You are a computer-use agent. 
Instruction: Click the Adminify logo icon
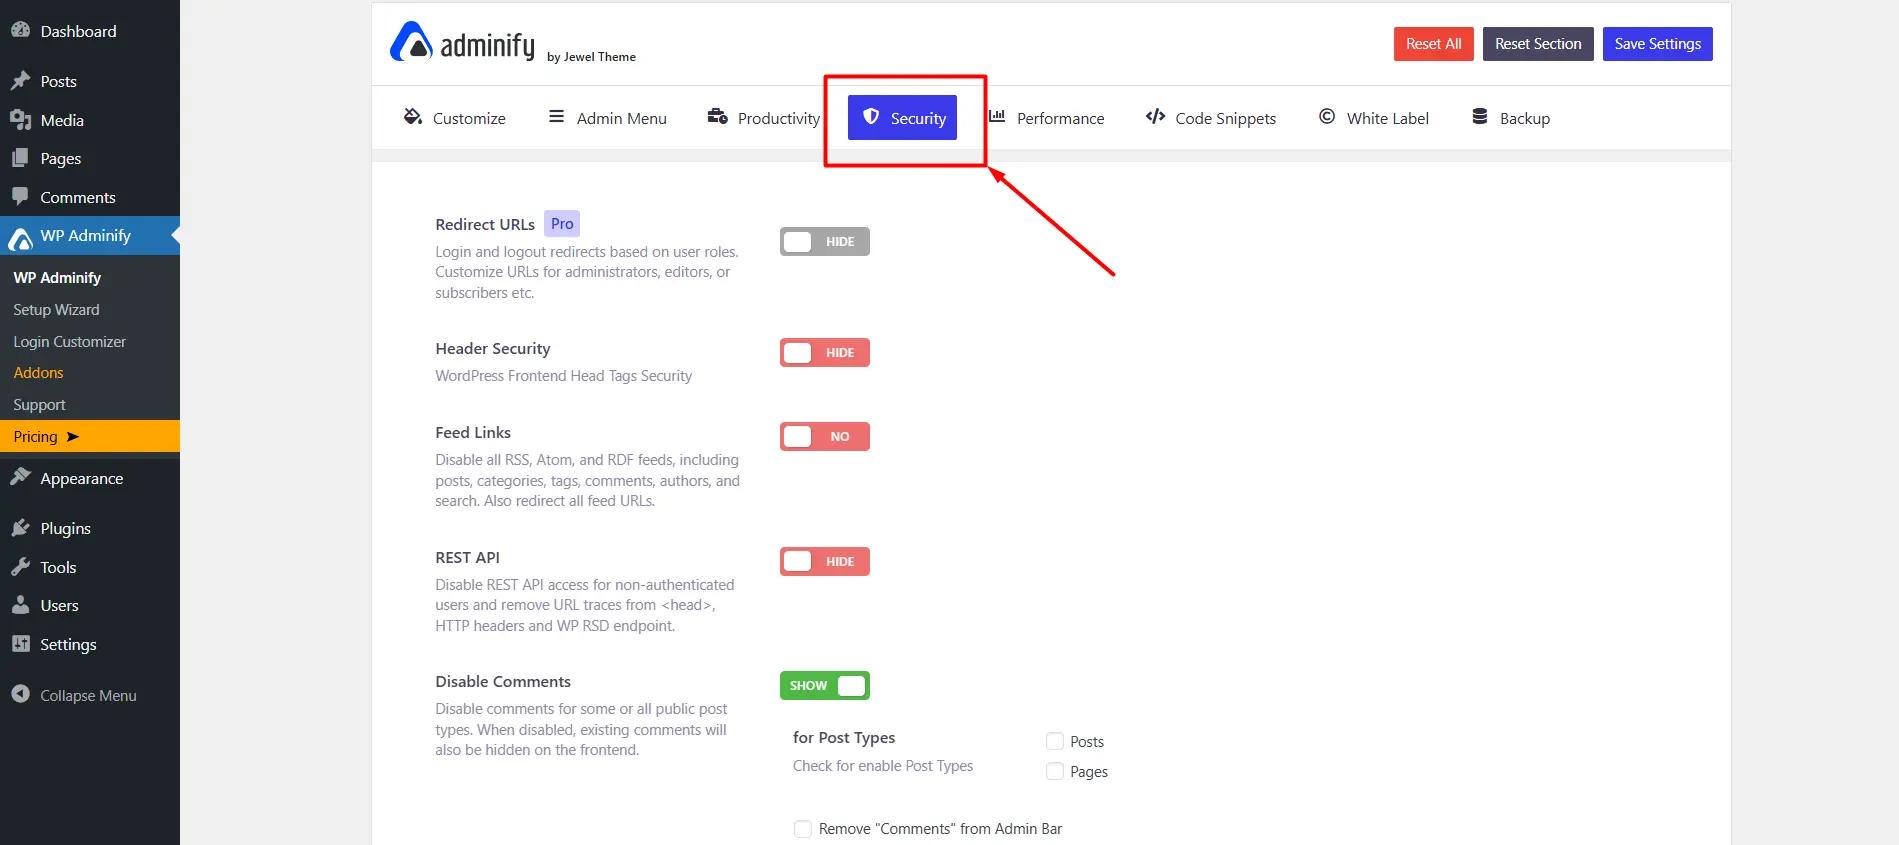point(410,42)
